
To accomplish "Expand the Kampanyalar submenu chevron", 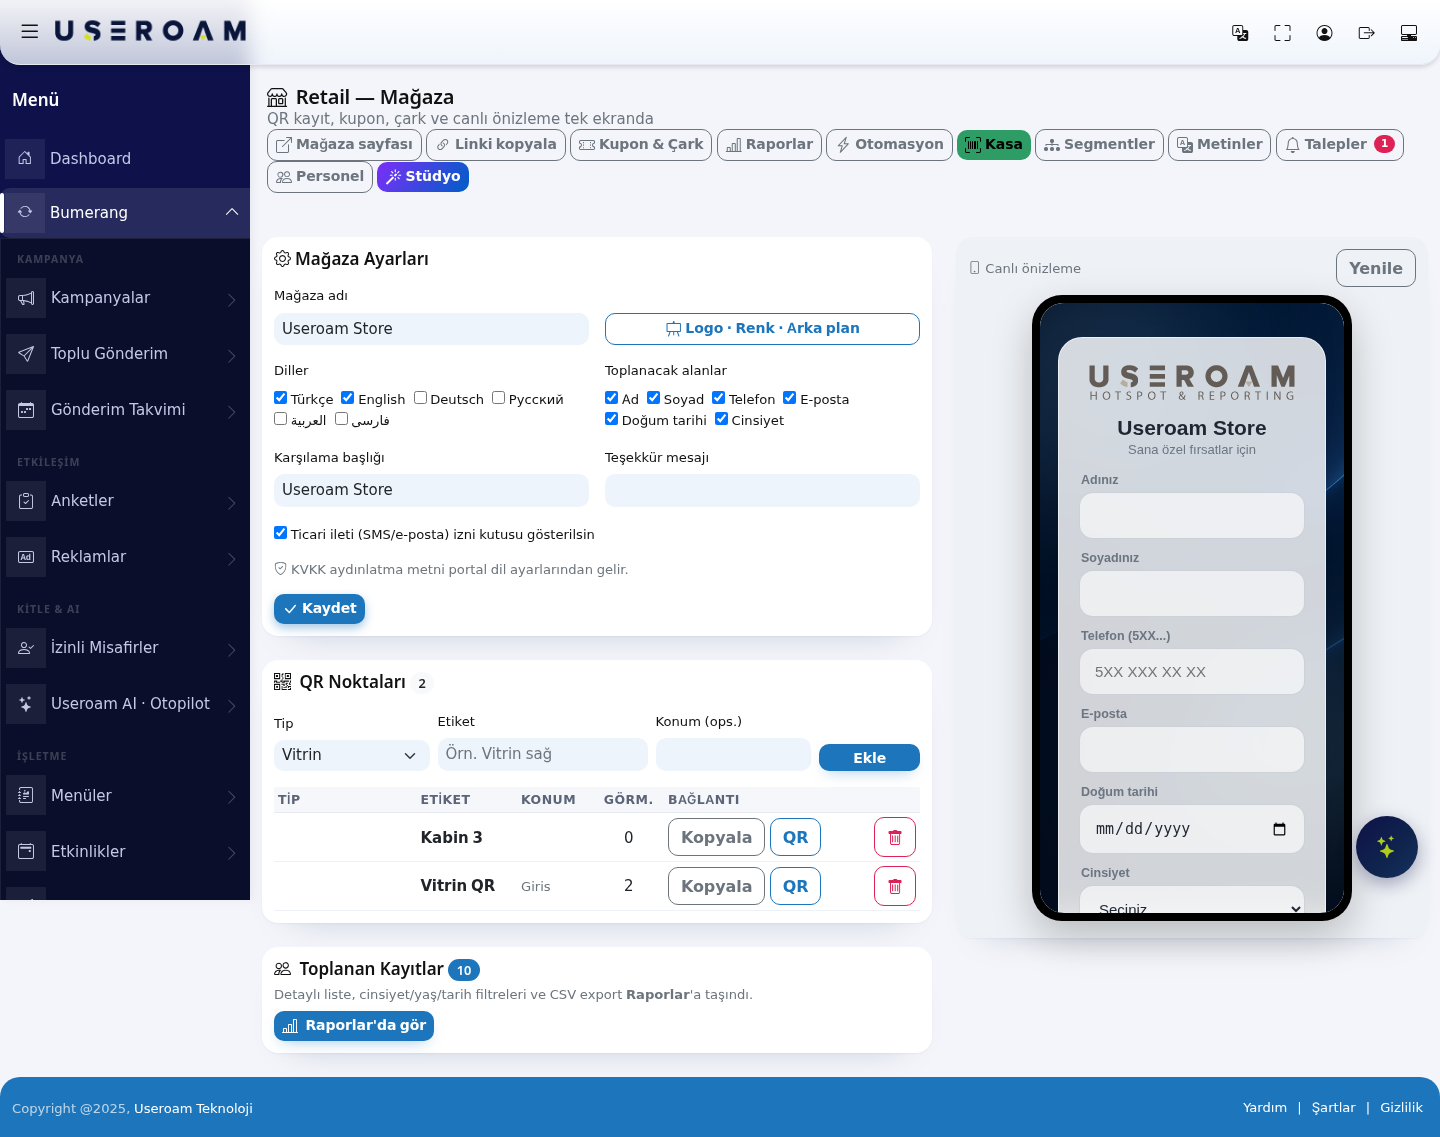I will [x=232, y=300].
